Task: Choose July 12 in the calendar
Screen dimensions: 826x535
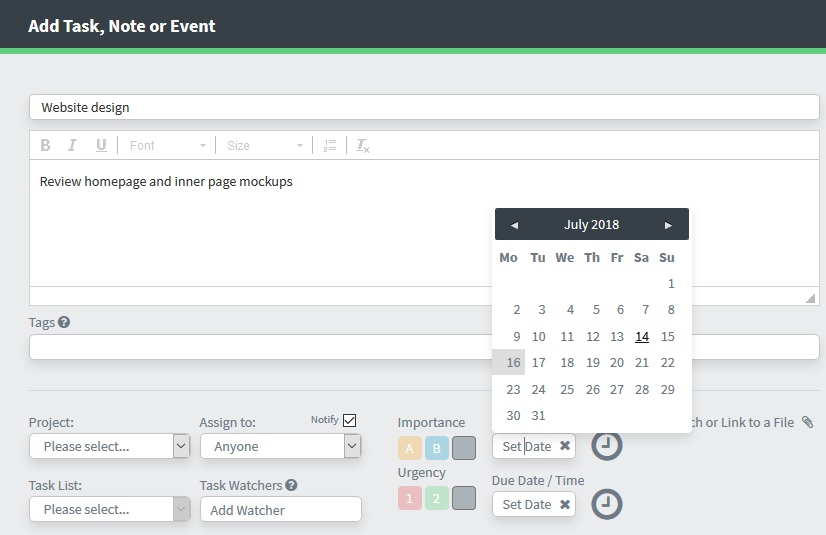Action: (x=593, y=336)
